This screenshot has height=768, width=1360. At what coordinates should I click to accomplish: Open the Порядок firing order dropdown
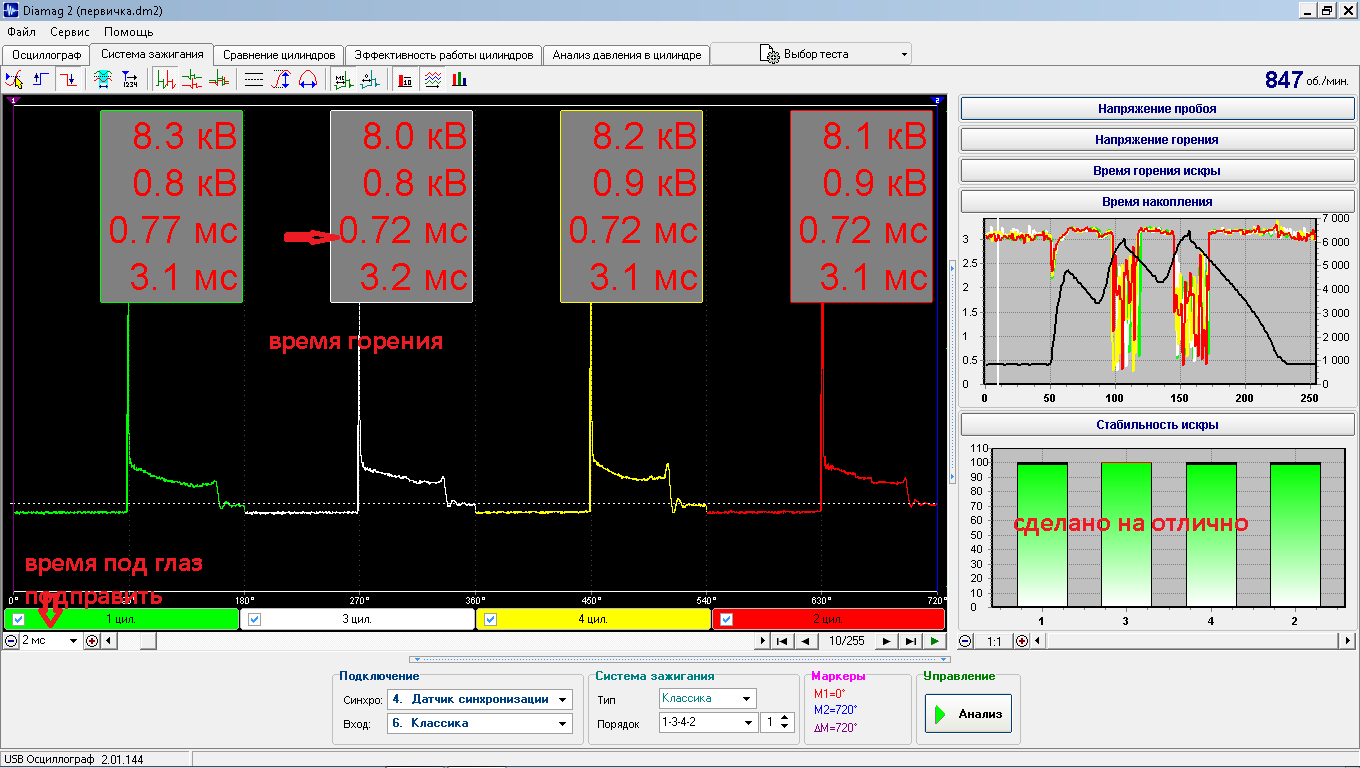[747, 722]
